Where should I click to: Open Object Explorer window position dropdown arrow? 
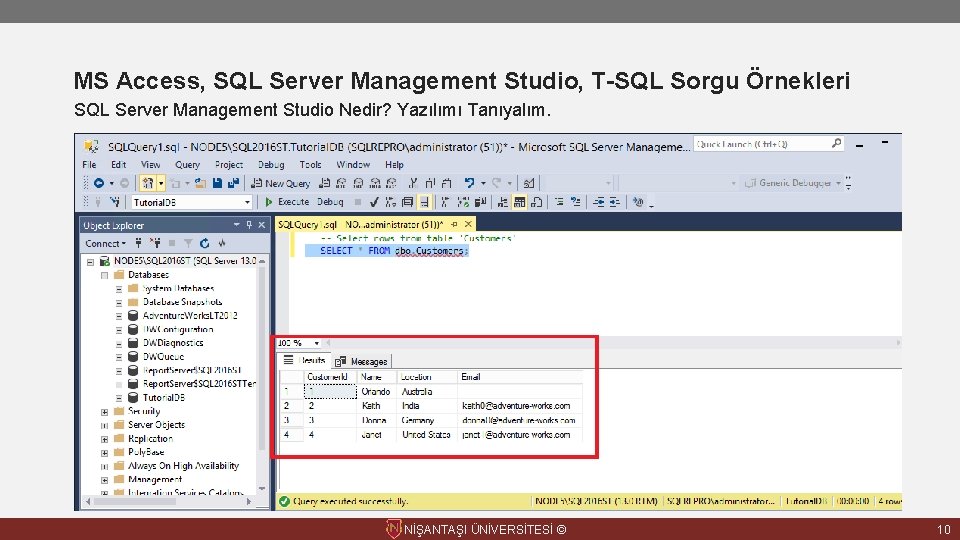pyautogui.click(x=236, y=225)
